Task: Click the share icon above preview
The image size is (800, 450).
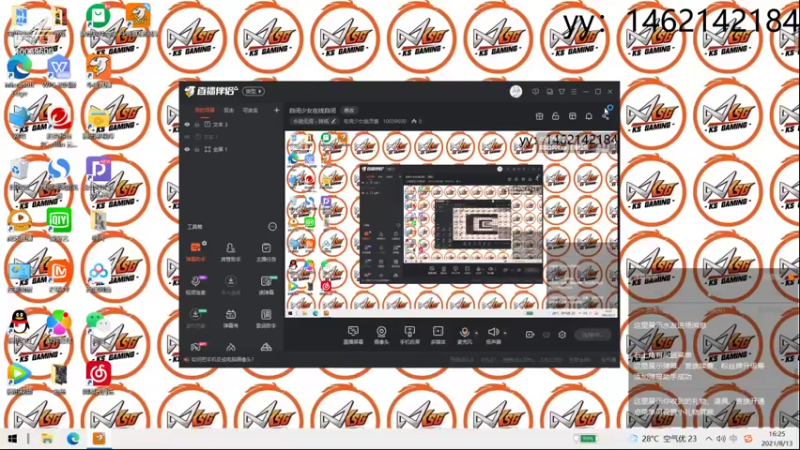Action: (606, 116)
